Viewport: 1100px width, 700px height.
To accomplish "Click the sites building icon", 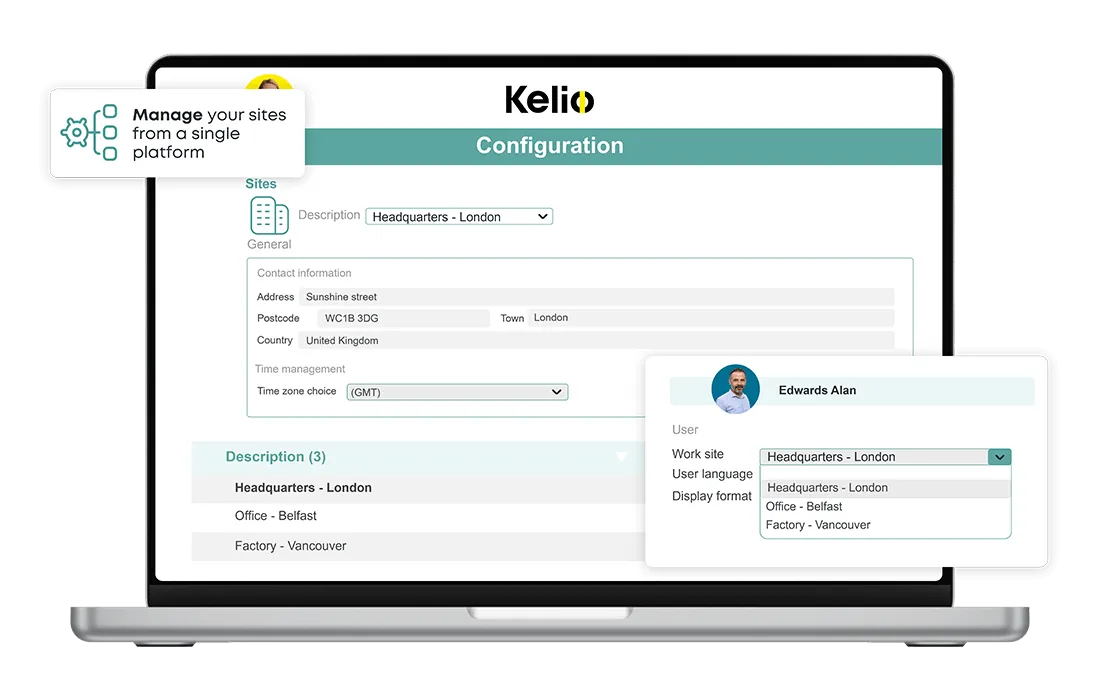I will pos(269,215).
